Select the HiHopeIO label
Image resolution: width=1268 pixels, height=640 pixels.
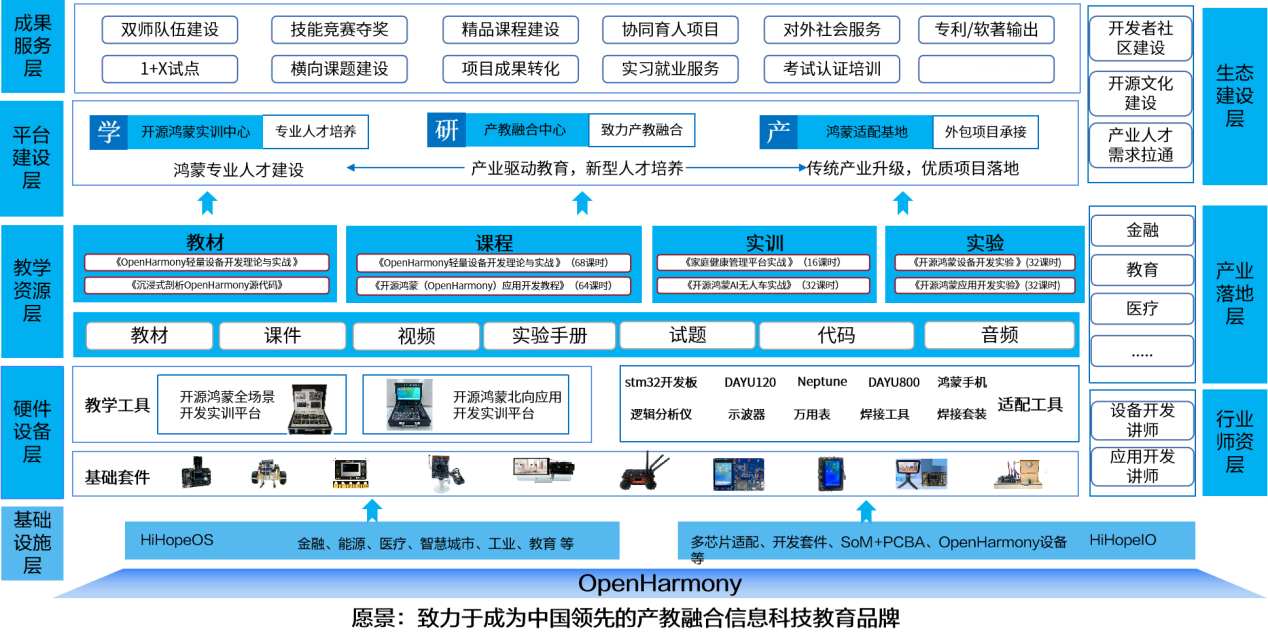(1123, 540)
